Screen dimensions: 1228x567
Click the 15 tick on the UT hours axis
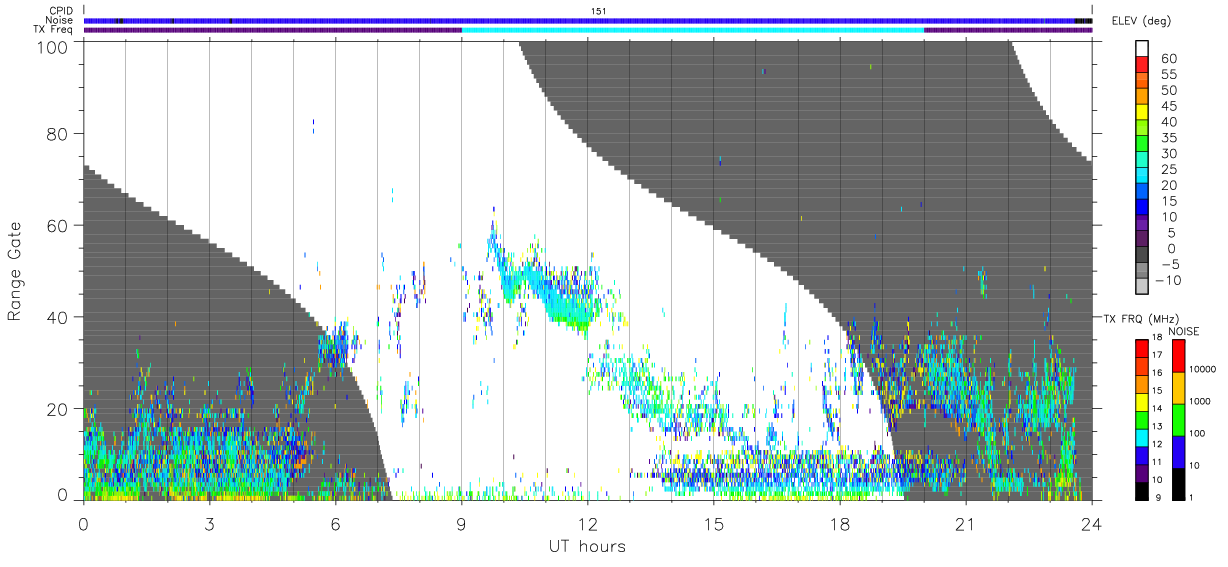point(713,525)
